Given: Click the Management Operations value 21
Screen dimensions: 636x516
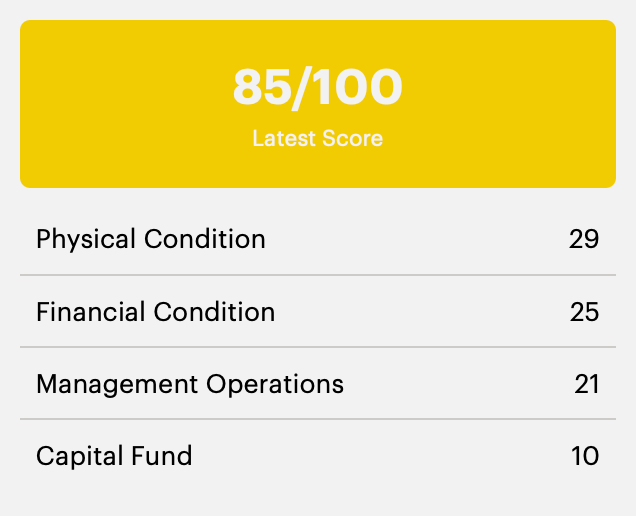Looking at the screenshot, I should pyautogui.click(x=586, y=383).
